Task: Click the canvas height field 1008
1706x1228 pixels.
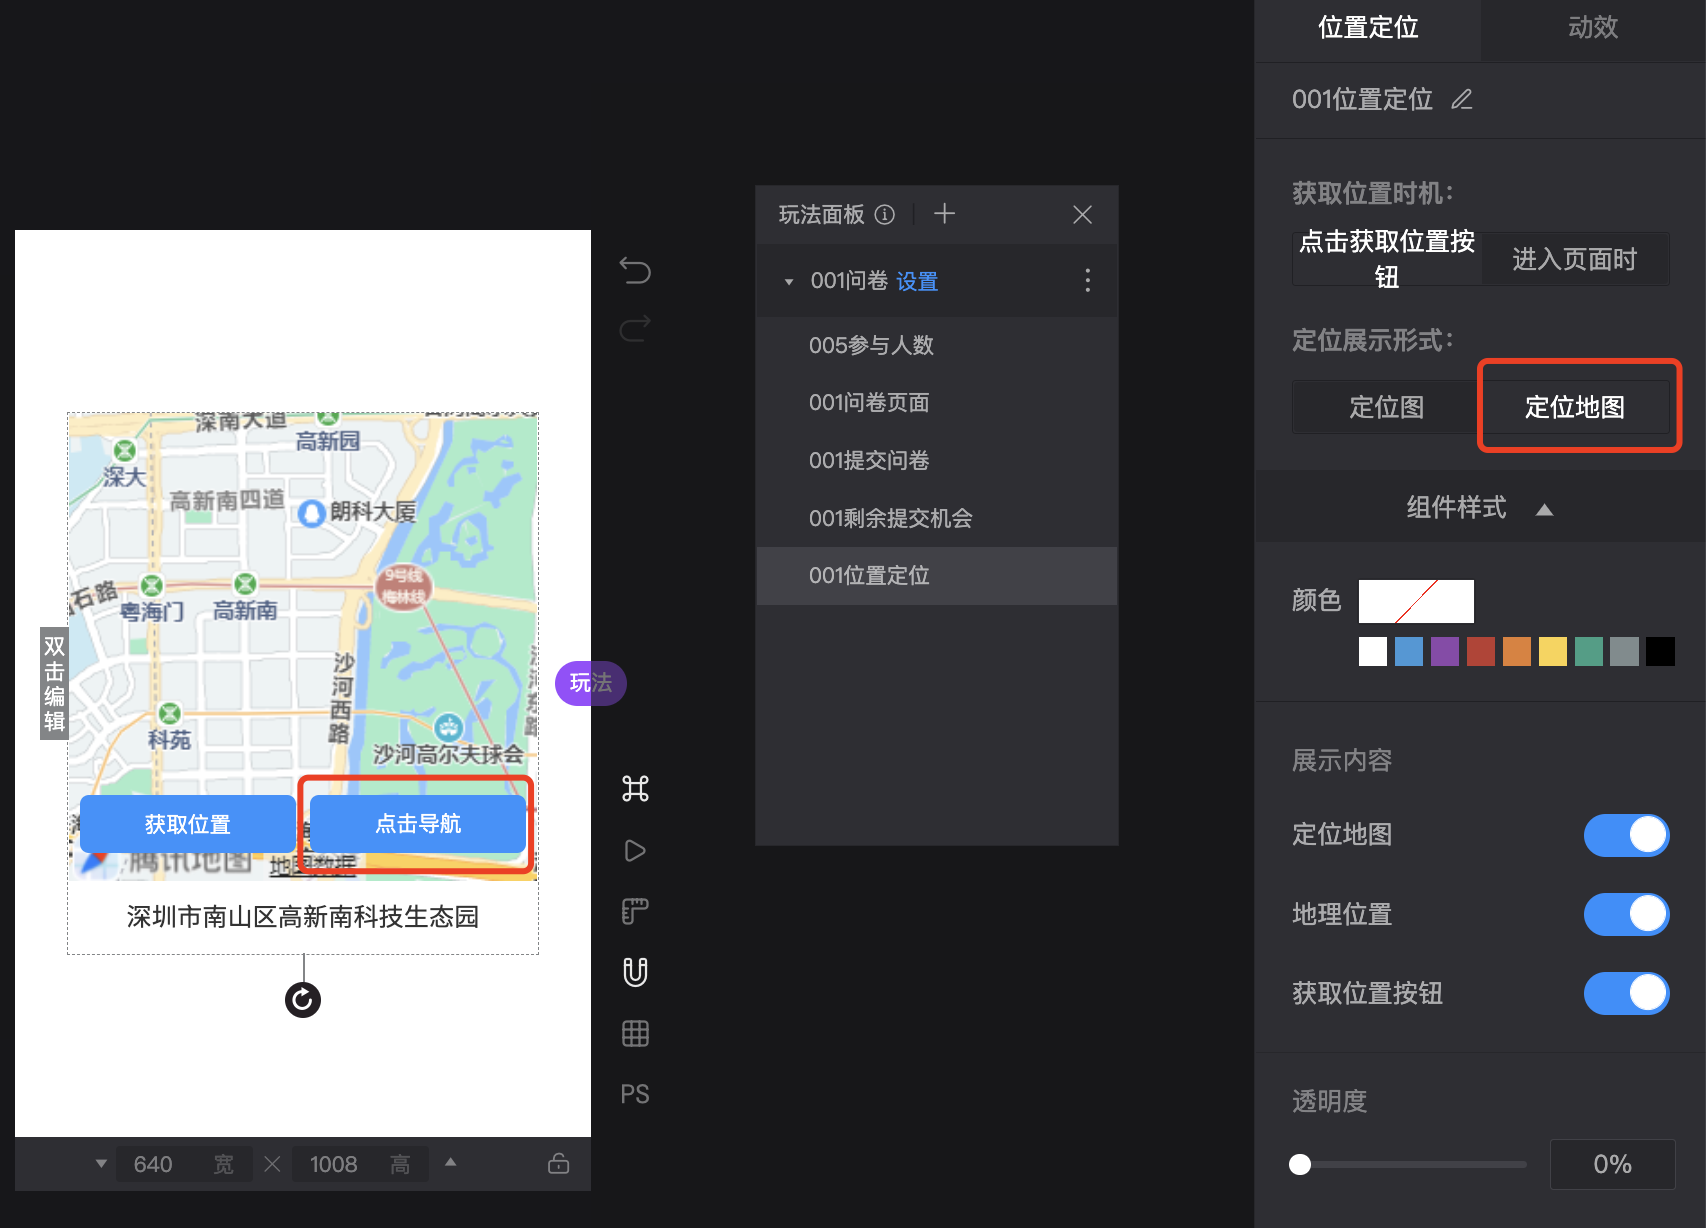Action: coord(360,1164)
